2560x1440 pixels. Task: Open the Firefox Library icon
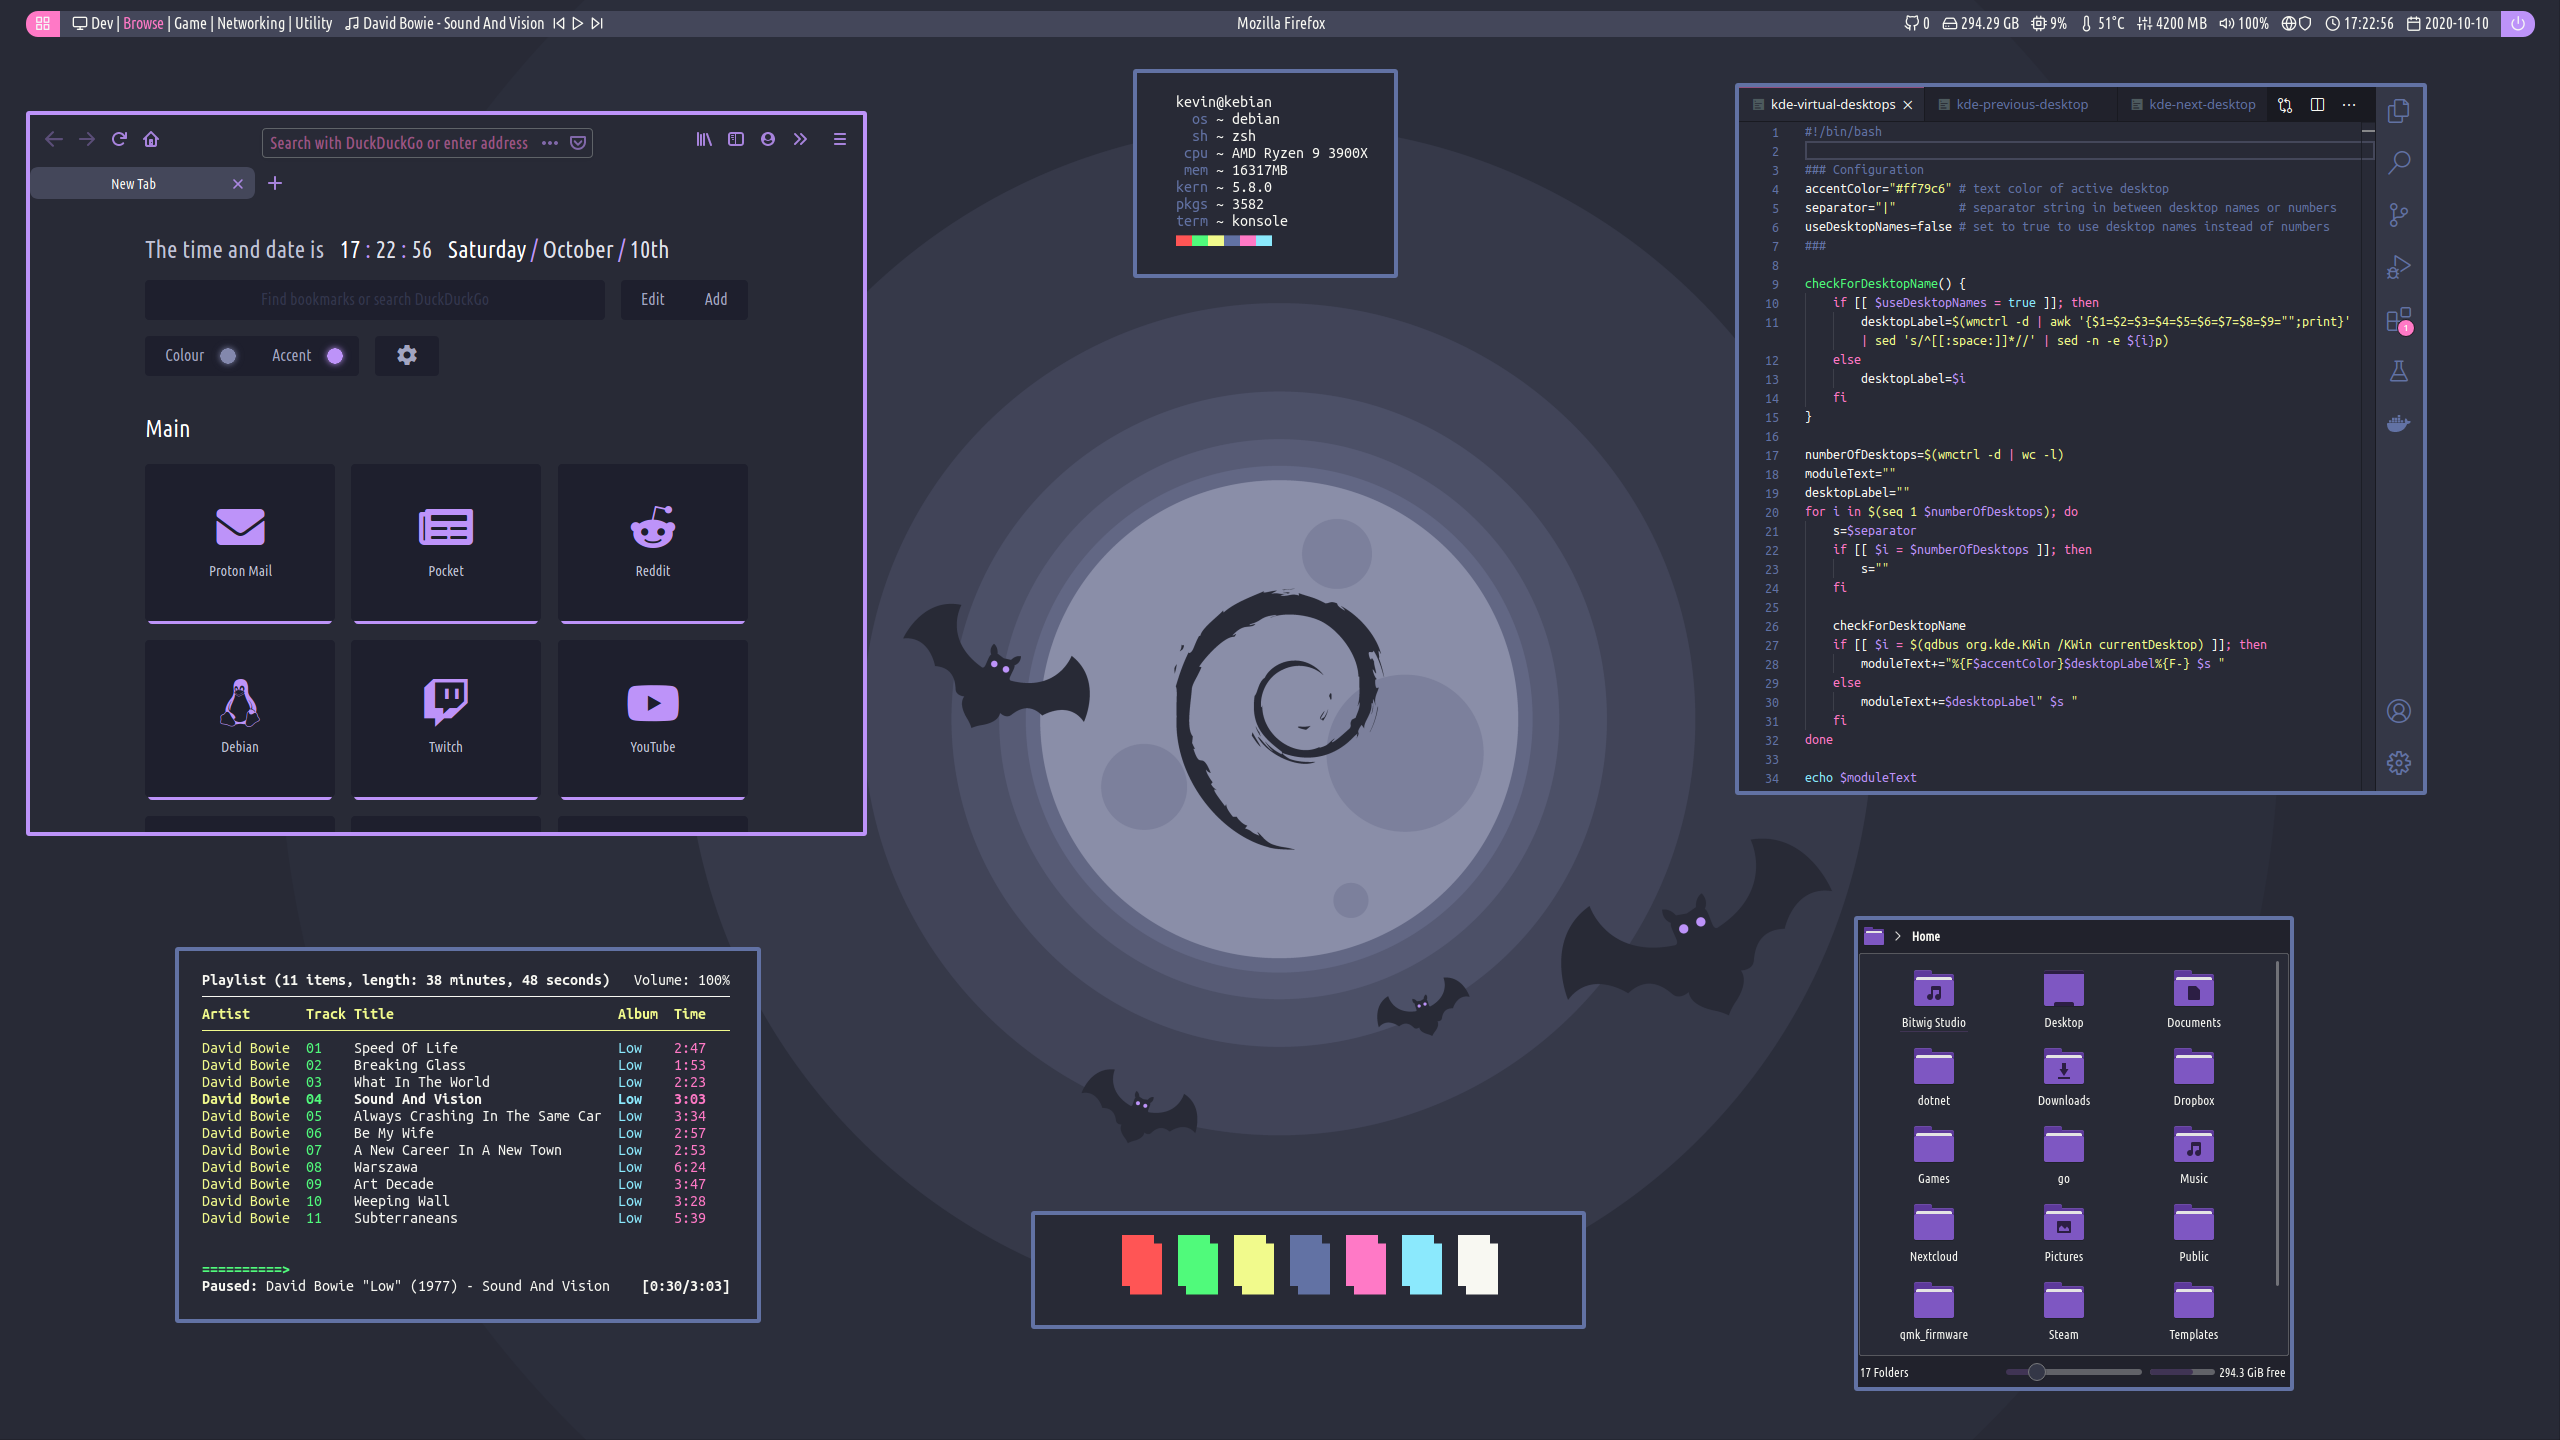point(704,140)
